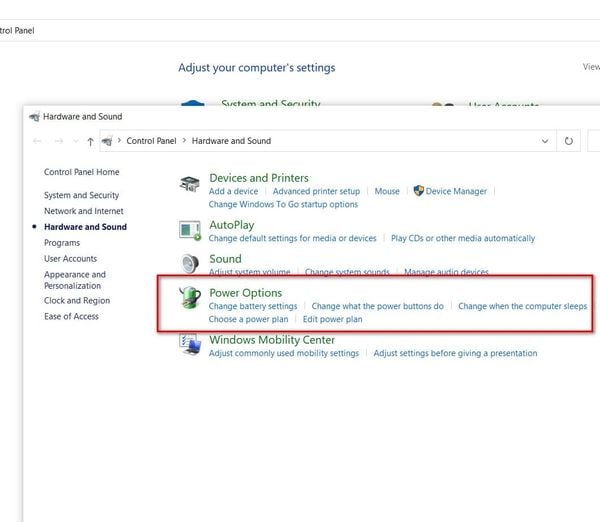Go back using the Back arrow
Screen dimensions: 600x522
click(x=38, y=141)
